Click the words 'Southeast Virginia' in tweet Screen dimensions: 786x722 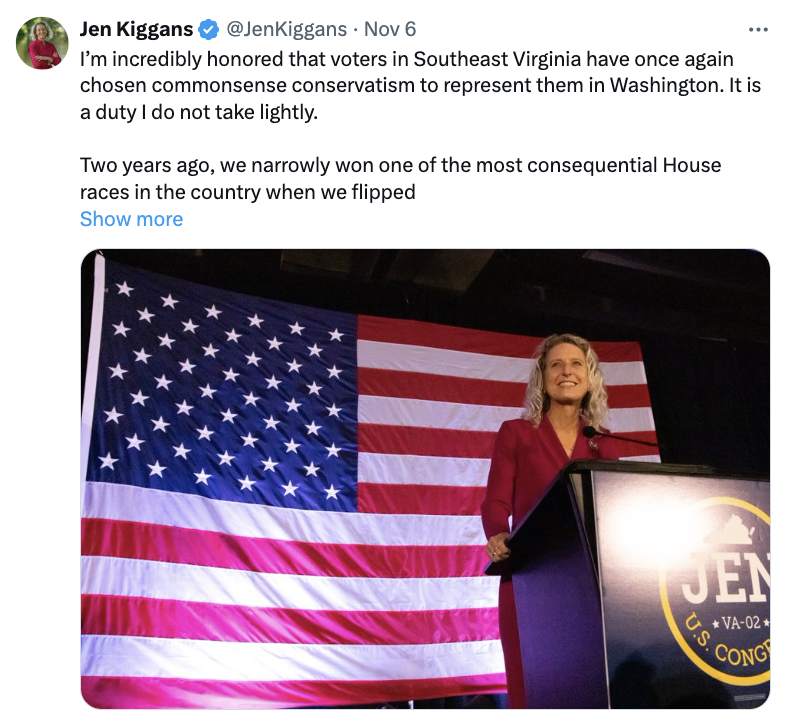[496, 59]
